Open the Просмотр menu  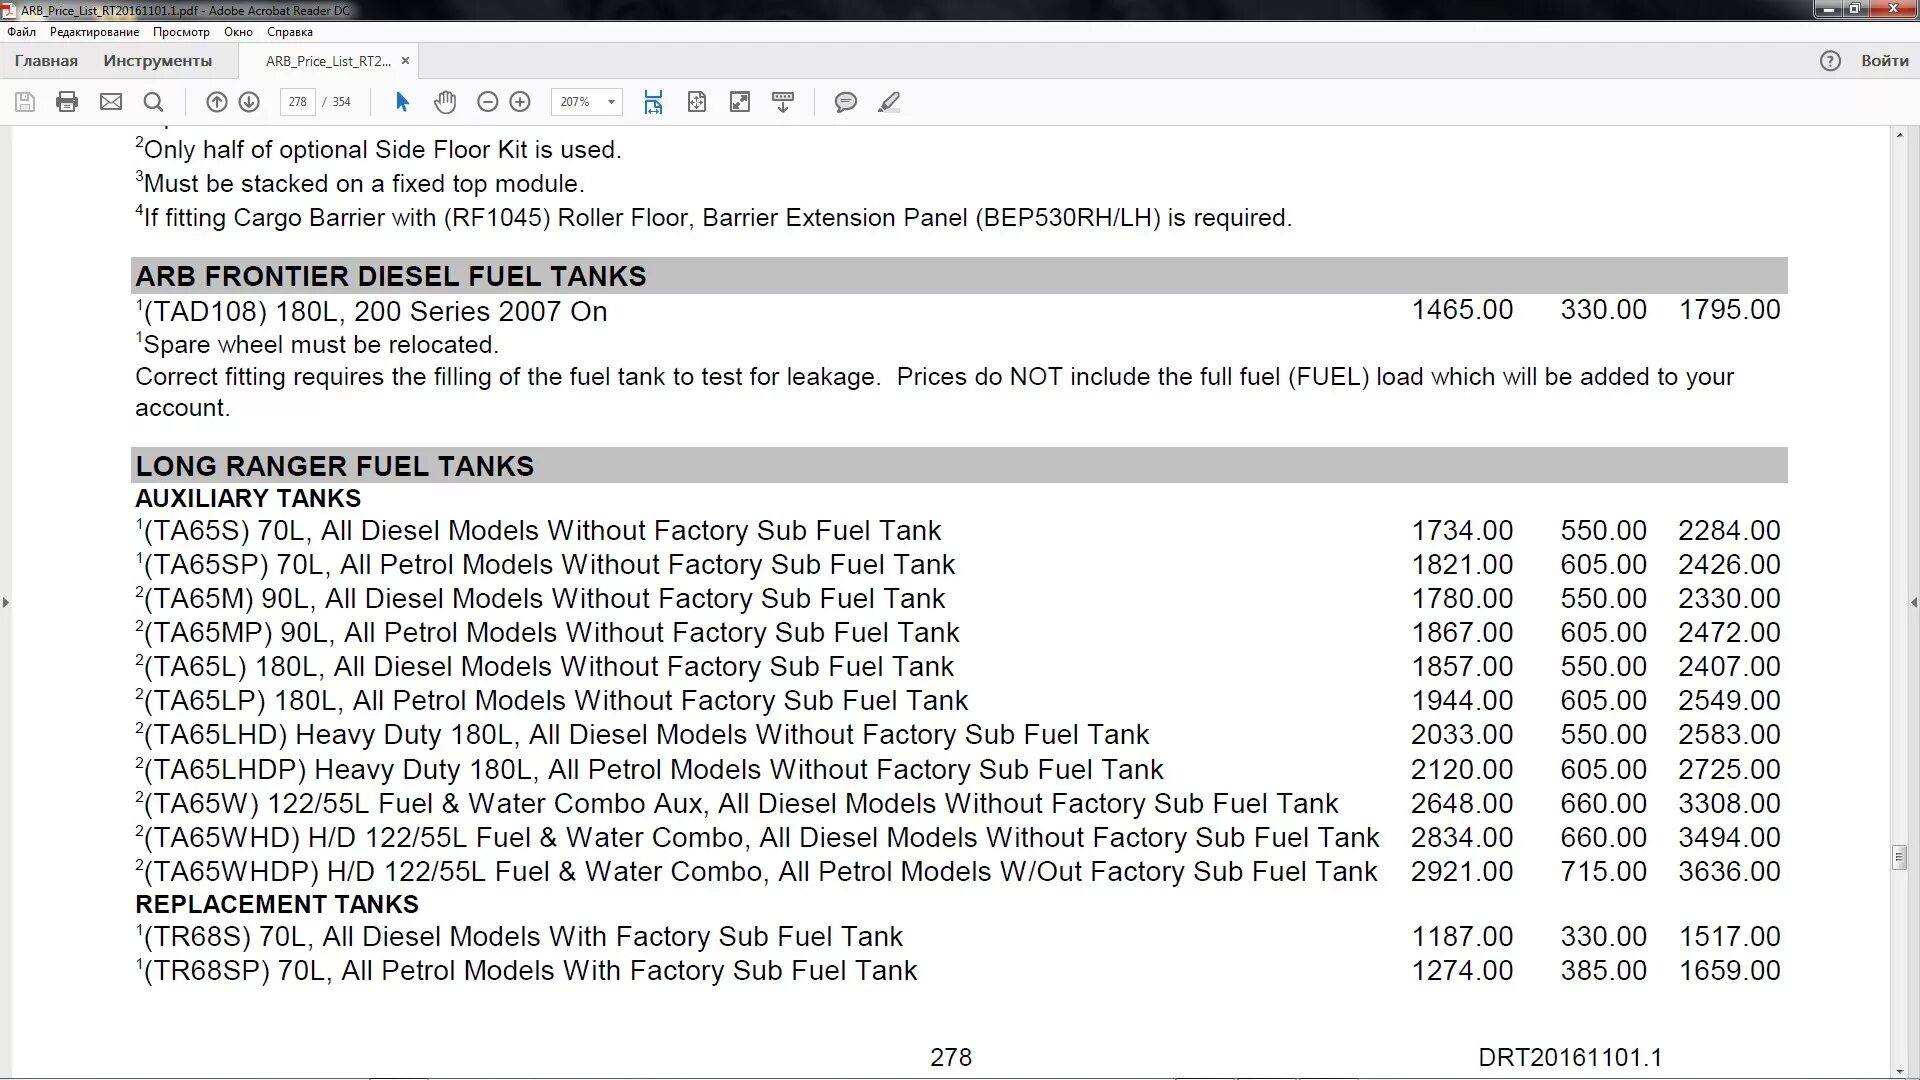tap(181, 32)
